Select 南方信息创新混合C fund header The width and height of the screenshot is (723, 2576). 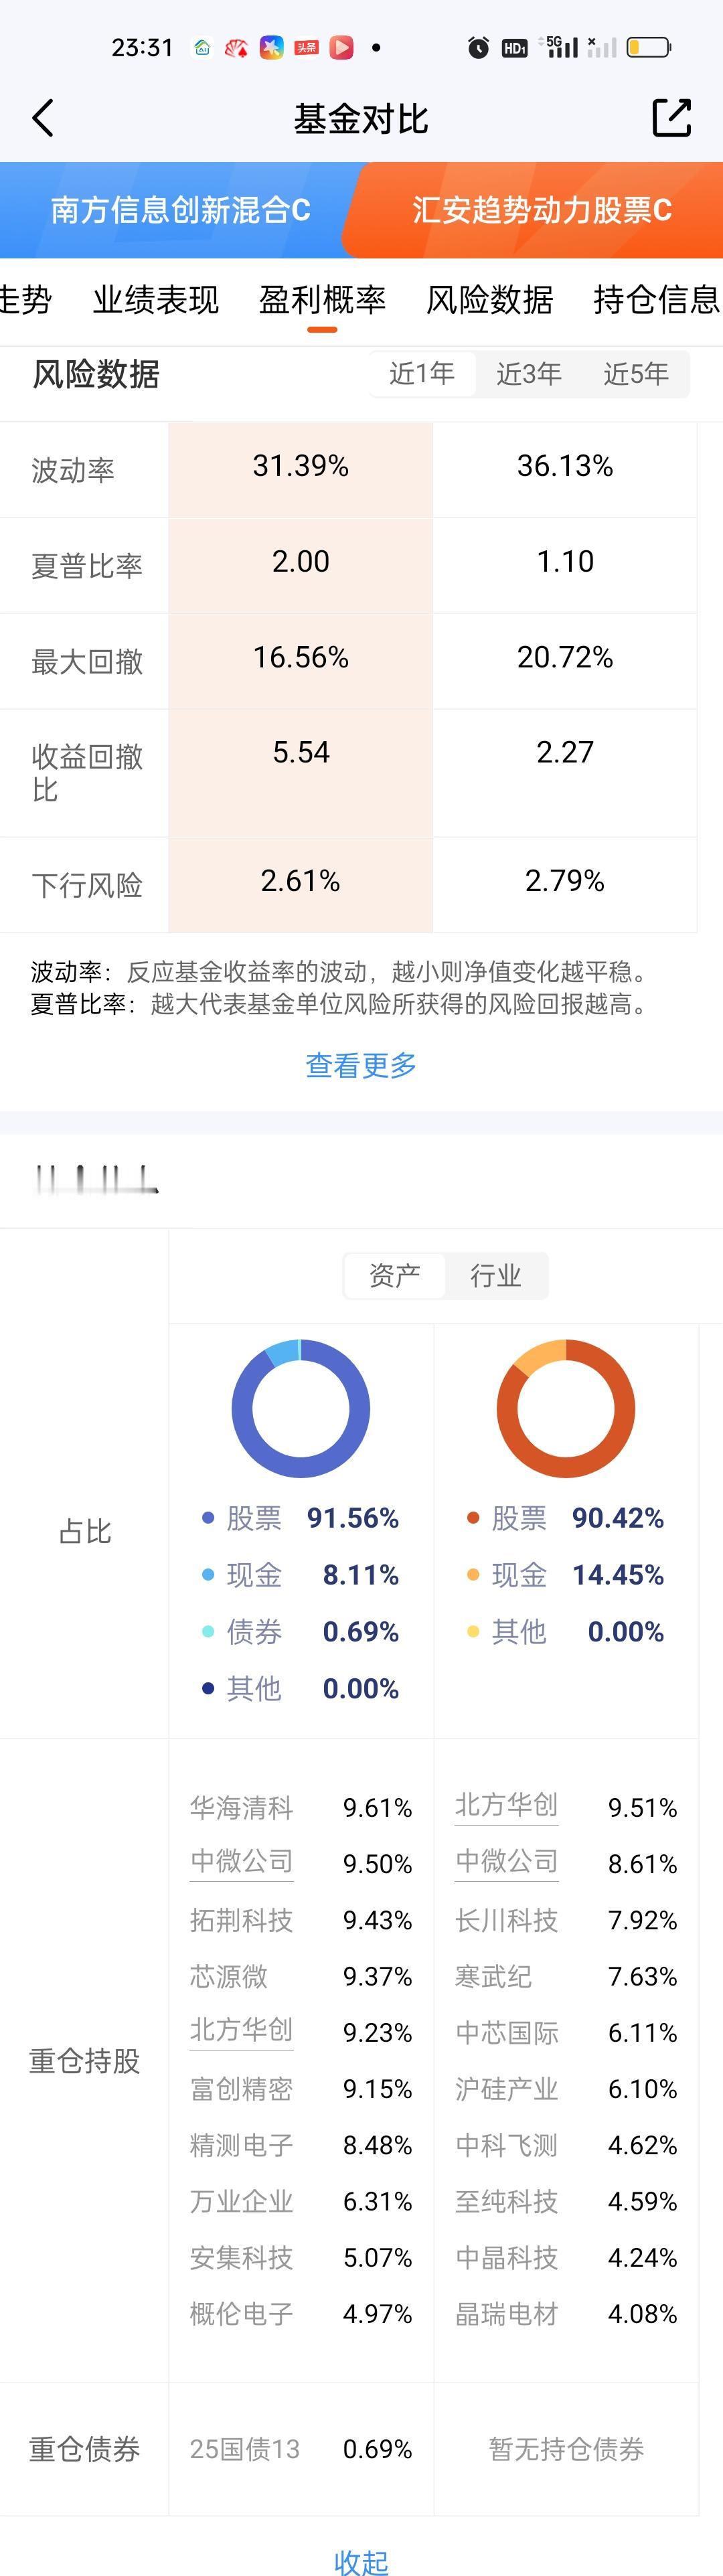181,210
